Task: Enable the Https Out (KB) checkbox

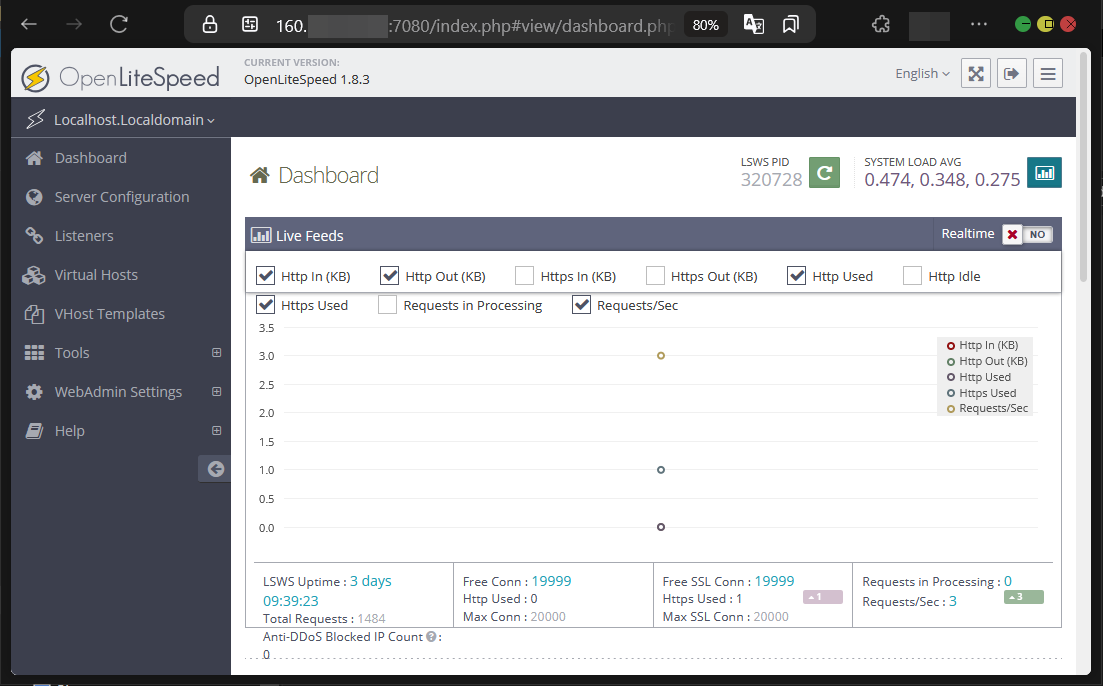Action: 655,276
